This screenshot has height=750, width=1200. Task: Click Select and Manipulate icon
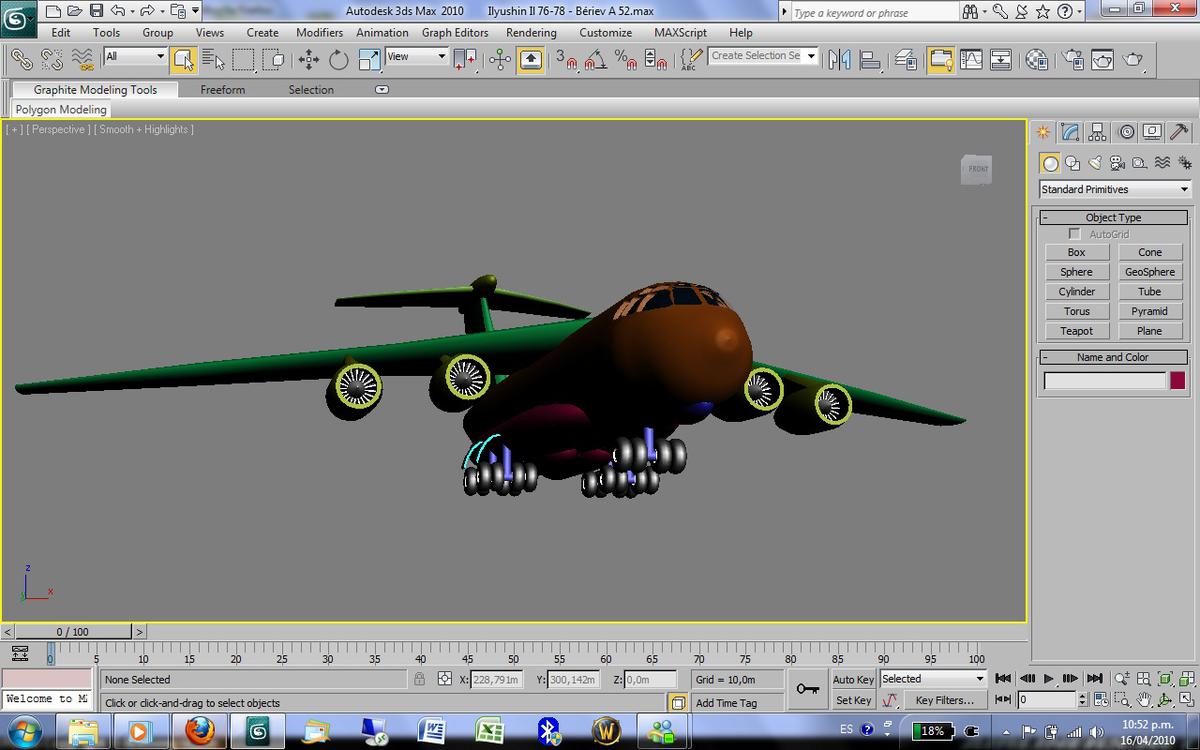500,60
